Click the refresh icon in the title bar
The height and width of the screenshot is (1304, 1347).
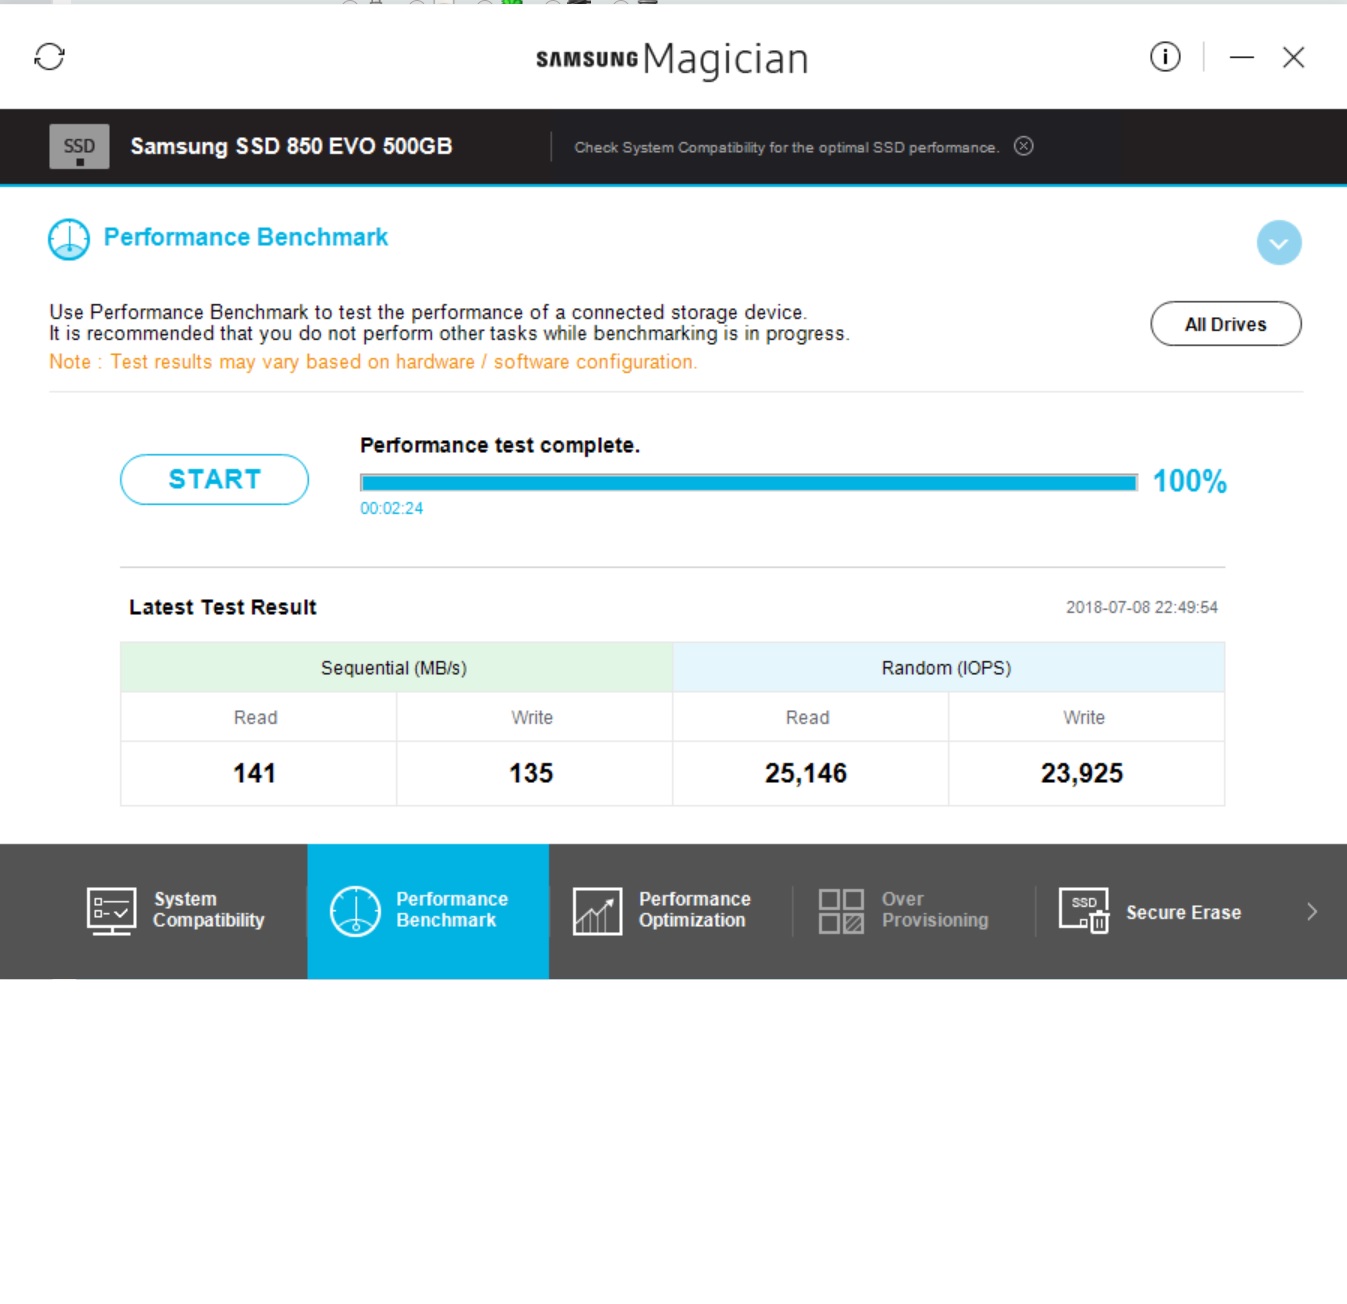click(x=49, y=57)
